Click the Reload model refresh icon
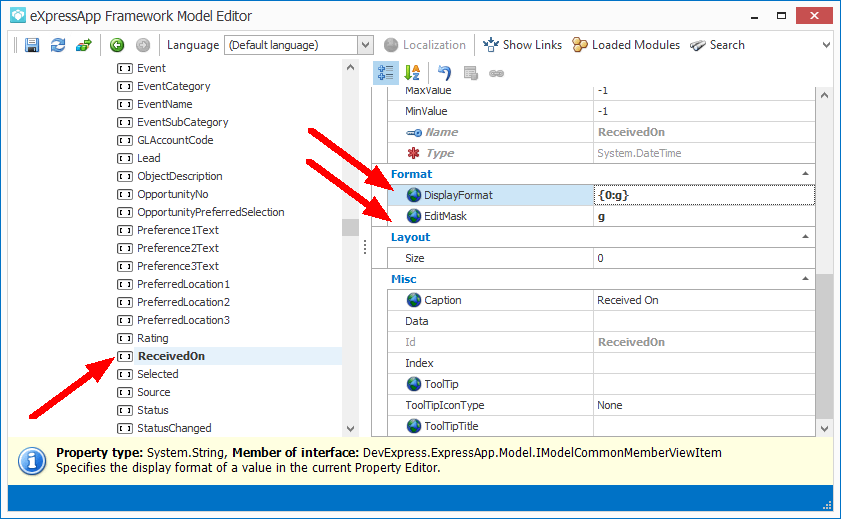Screen dimensions: 841x519 pos(58,45)
